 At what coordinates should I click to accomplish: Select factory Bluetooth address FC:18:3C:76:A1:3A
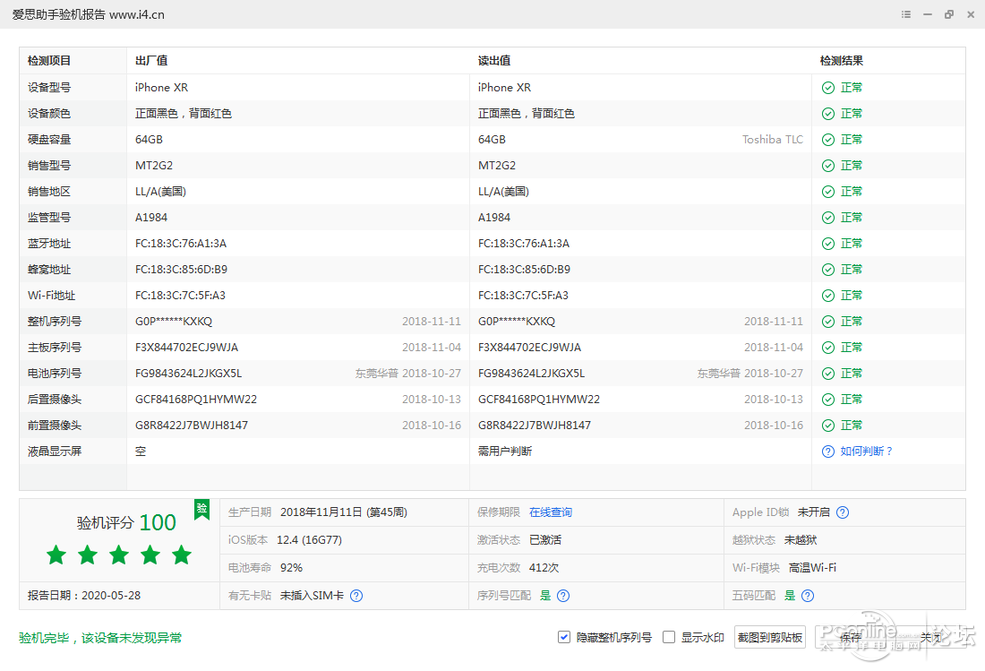(181, 244)
